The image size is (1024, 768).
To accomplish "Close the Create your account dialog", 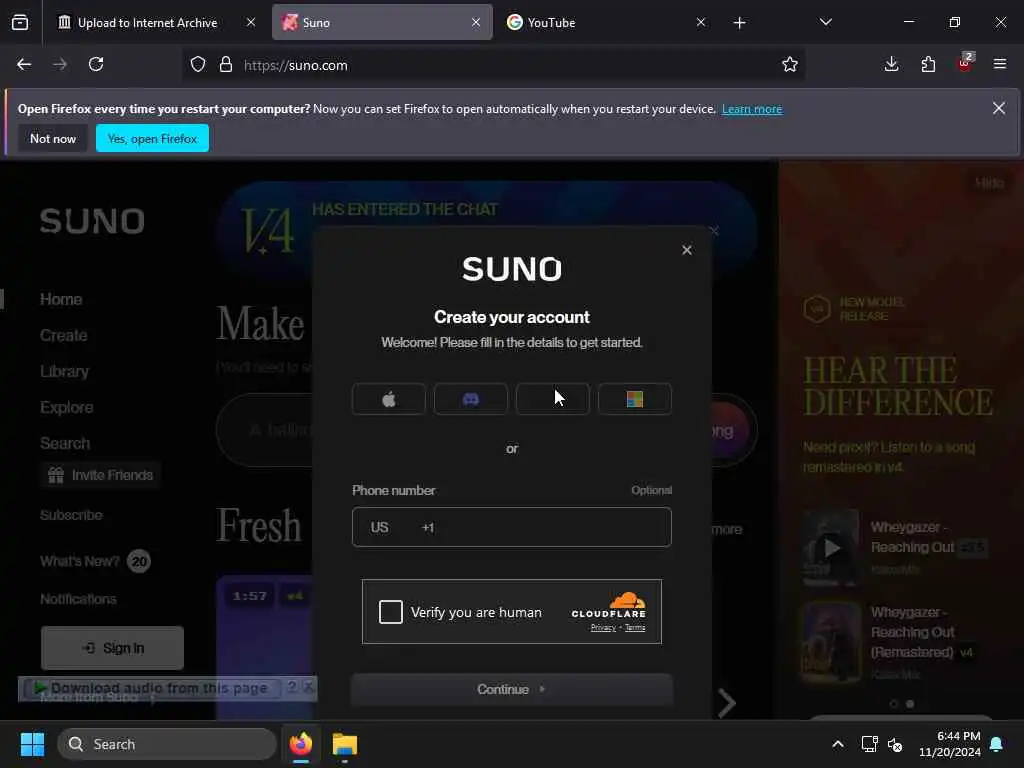I will [x=686, y=249].
